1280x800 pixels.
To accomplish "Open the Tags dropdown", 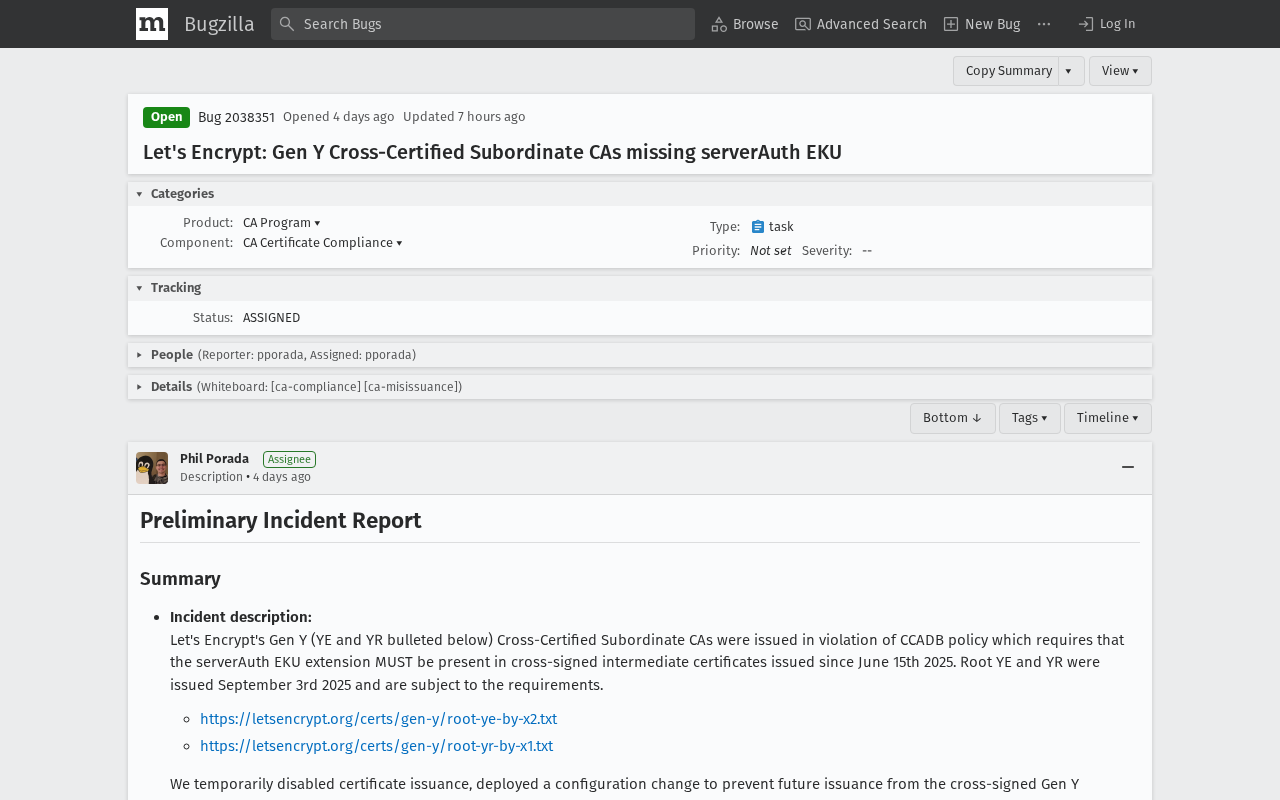I will pos(1029,418).
